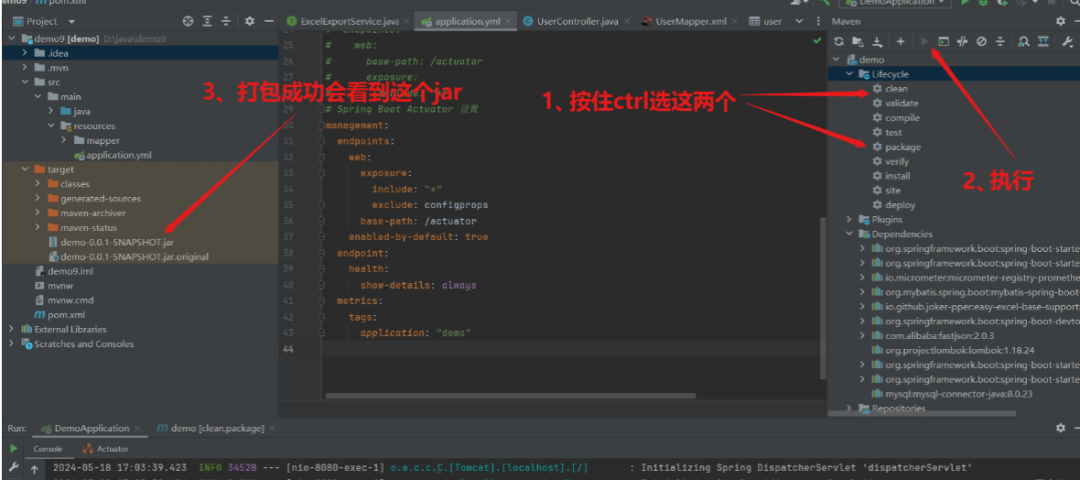
Task: Click locate file target icon in Project panel
Action: point(188,21)
